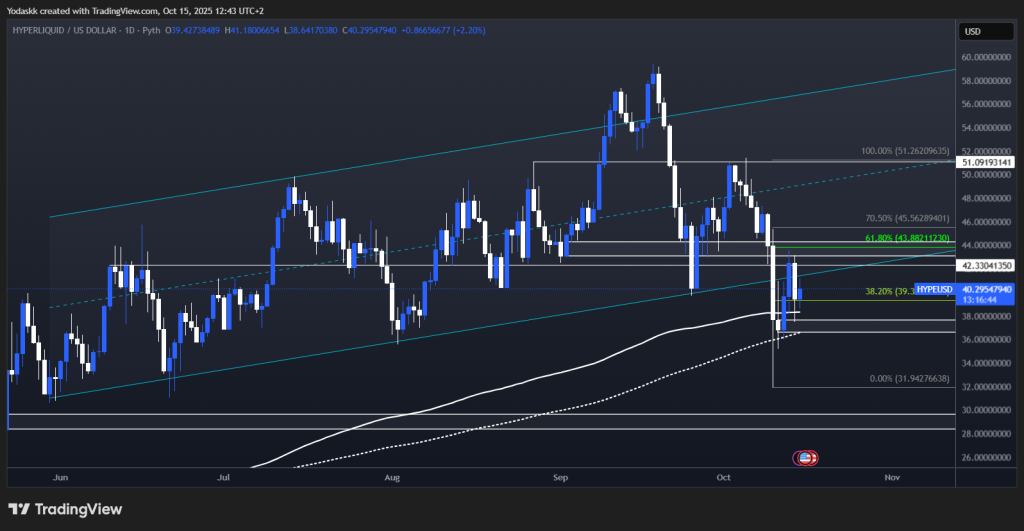The height and width of the screenshot is (531, 1024).
Task: Click the 60.00000000 price axis tick
Action: tap(987, 57)
